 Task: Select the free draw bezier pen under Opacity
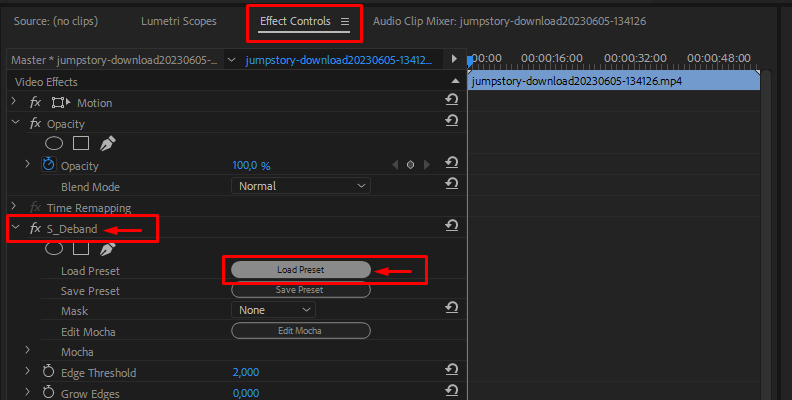pos(107,144)
